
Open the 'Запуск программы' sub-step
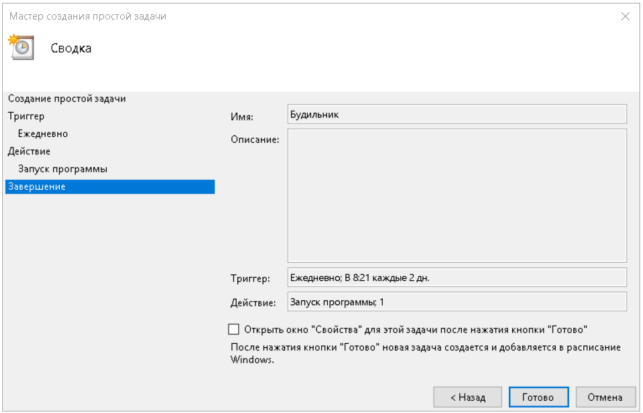coord(62,169)
